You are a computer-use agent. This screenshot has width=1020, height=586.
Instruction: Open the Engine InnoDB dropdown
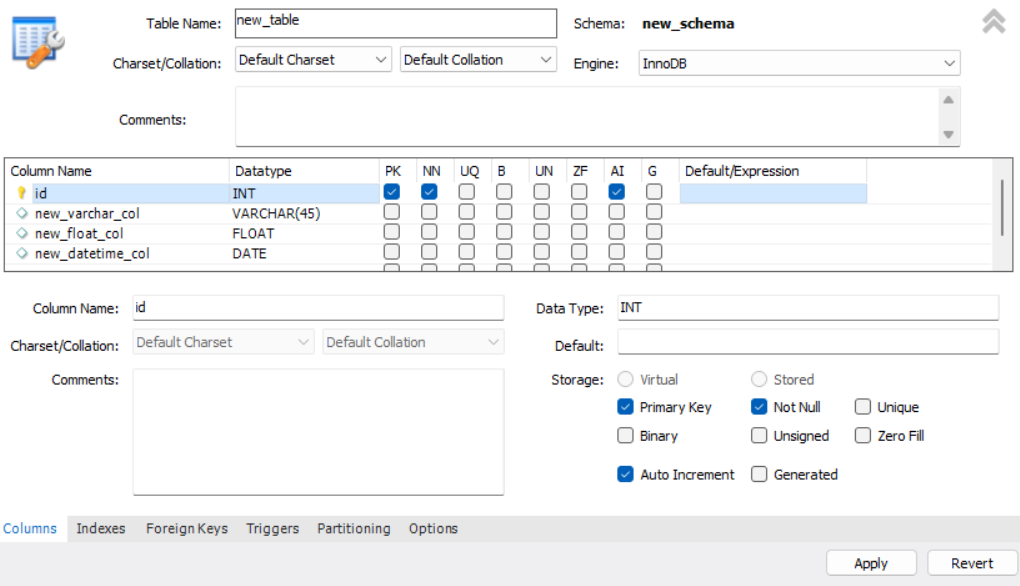799,63
